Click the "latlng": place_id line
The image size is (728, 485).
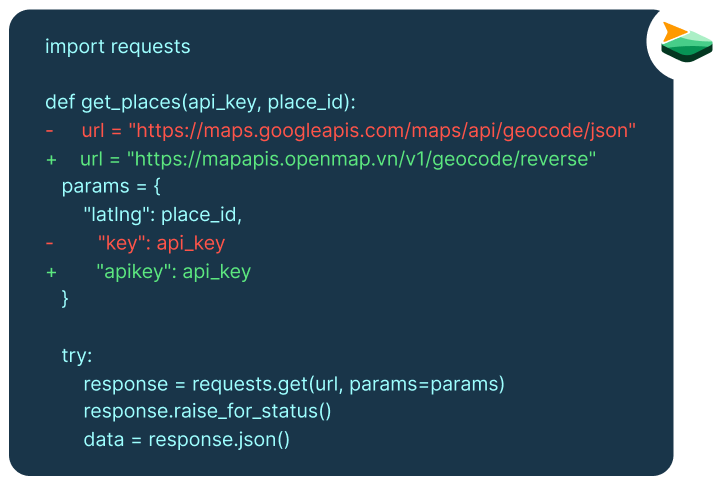(162, 215)
